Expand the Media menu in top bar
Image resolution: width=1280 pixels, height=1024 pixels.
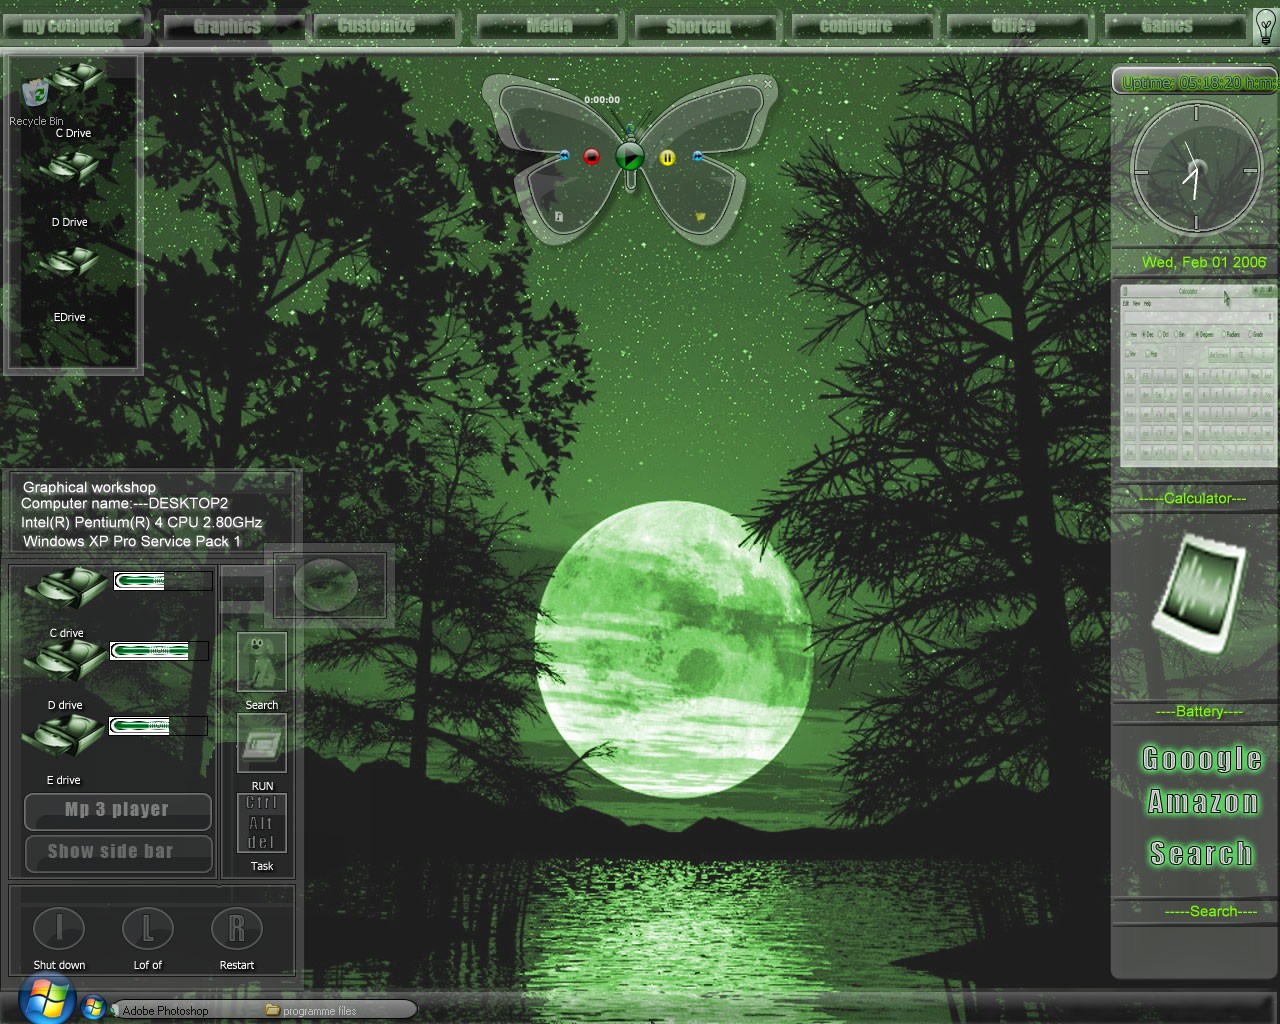[549, 27]
